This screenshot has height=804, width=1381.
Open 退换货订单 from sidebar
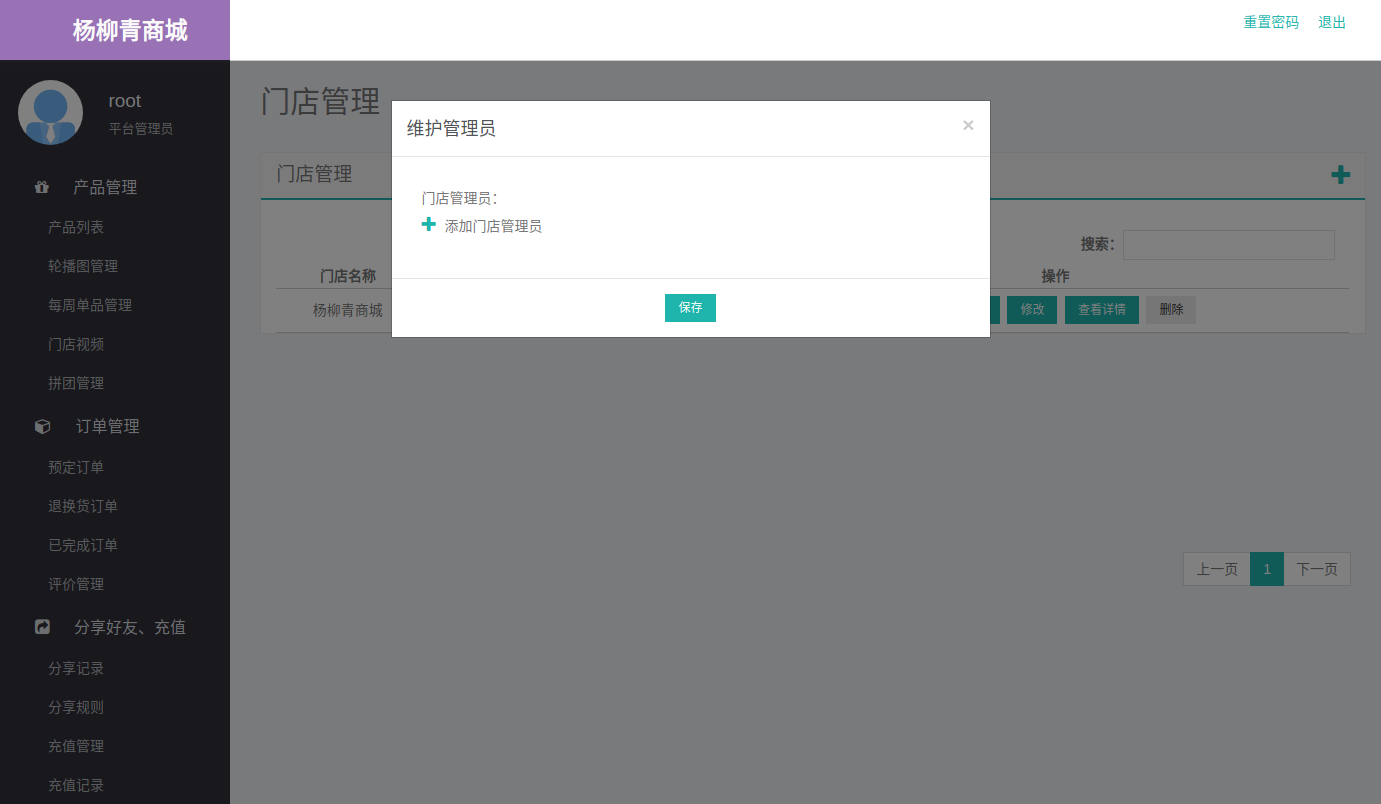pyautogui.click(x=83, y=506)
